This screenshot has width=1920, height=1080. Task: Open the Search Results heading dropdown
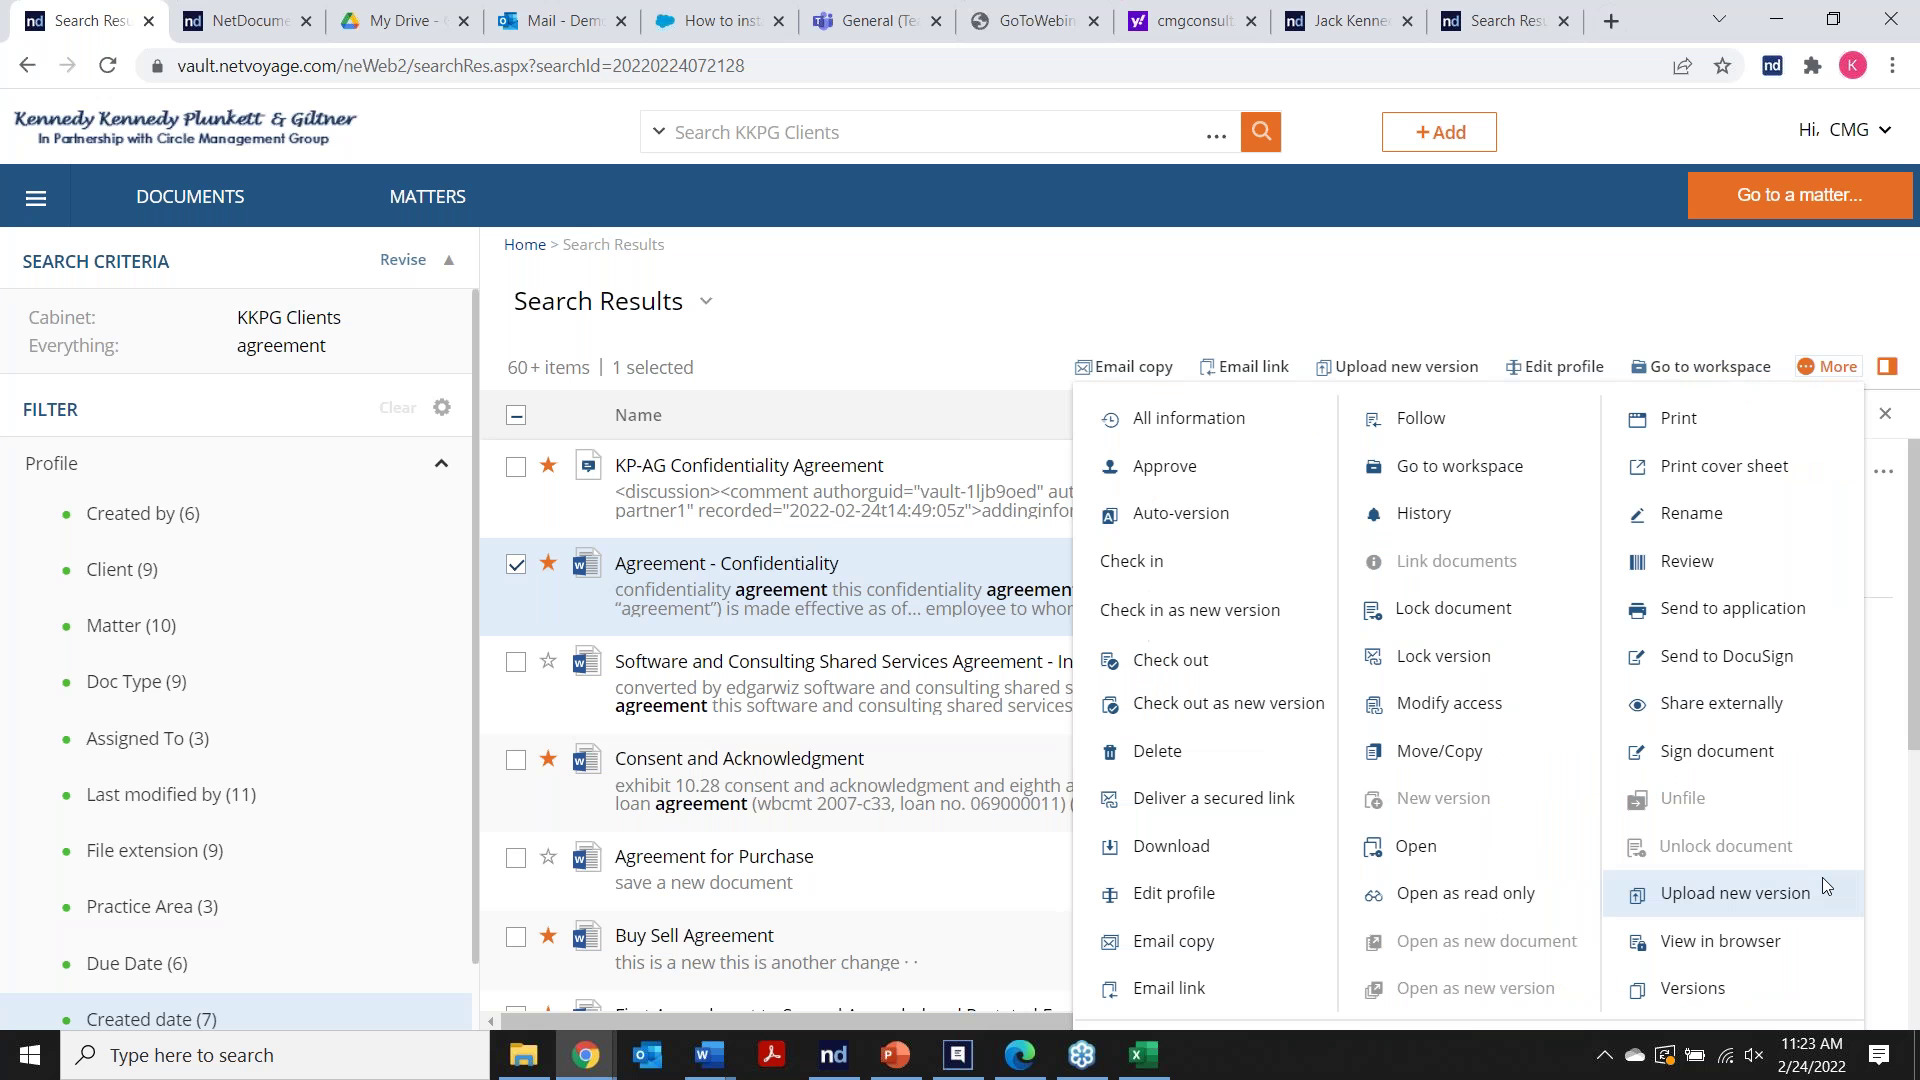click(x=706, y=301)
